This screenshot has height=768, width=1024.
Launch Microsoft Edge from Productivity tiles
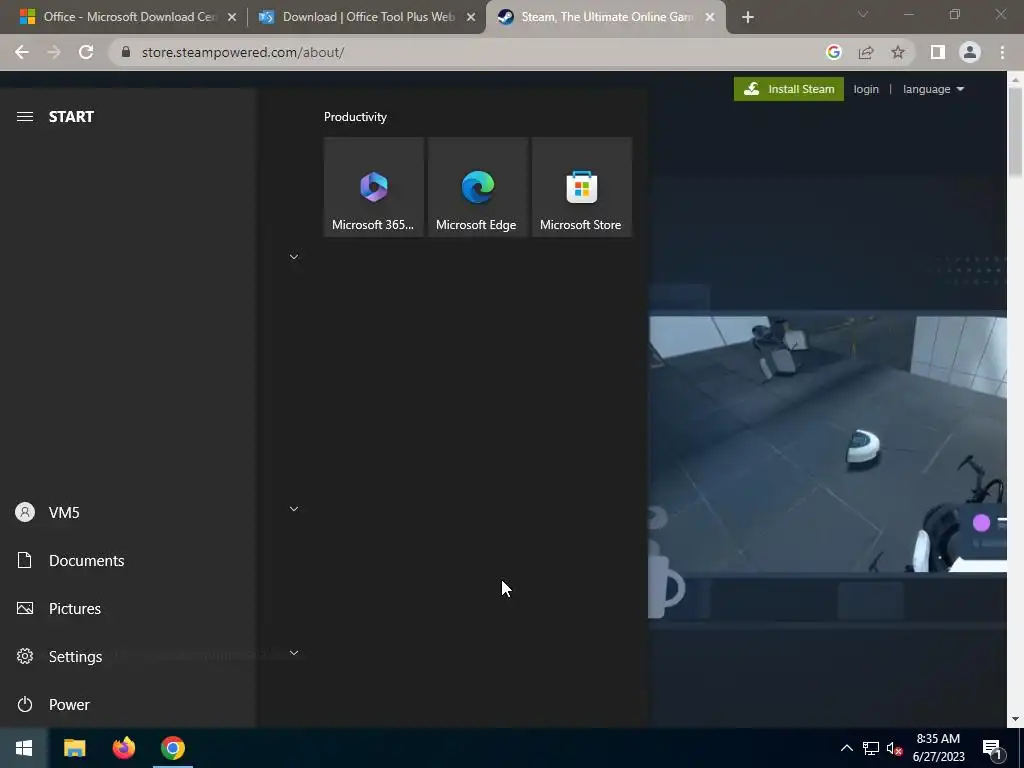[477, 187]
